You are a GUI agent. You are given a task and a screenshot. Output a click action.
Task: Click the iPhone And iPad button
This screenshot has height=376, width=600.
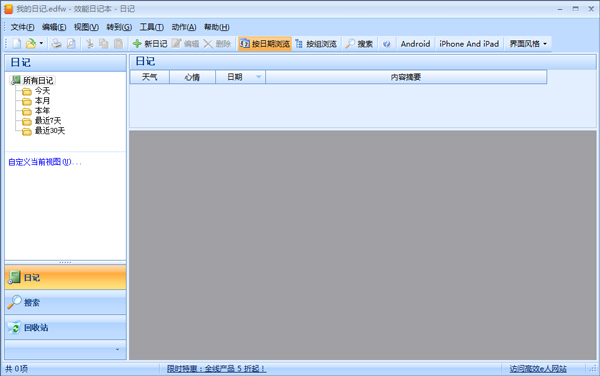click(469, 44)
